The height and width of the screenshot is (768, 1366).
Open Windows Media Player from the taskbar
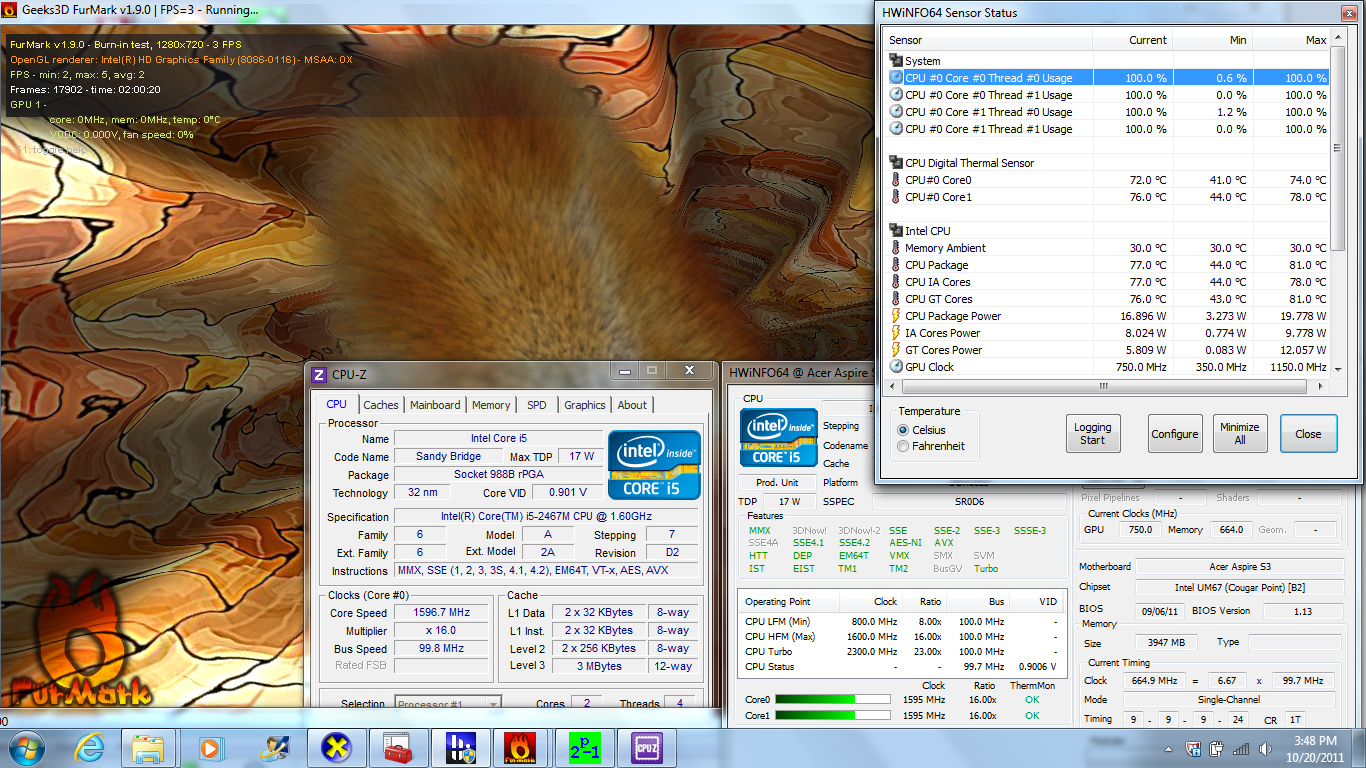point(211,748)
